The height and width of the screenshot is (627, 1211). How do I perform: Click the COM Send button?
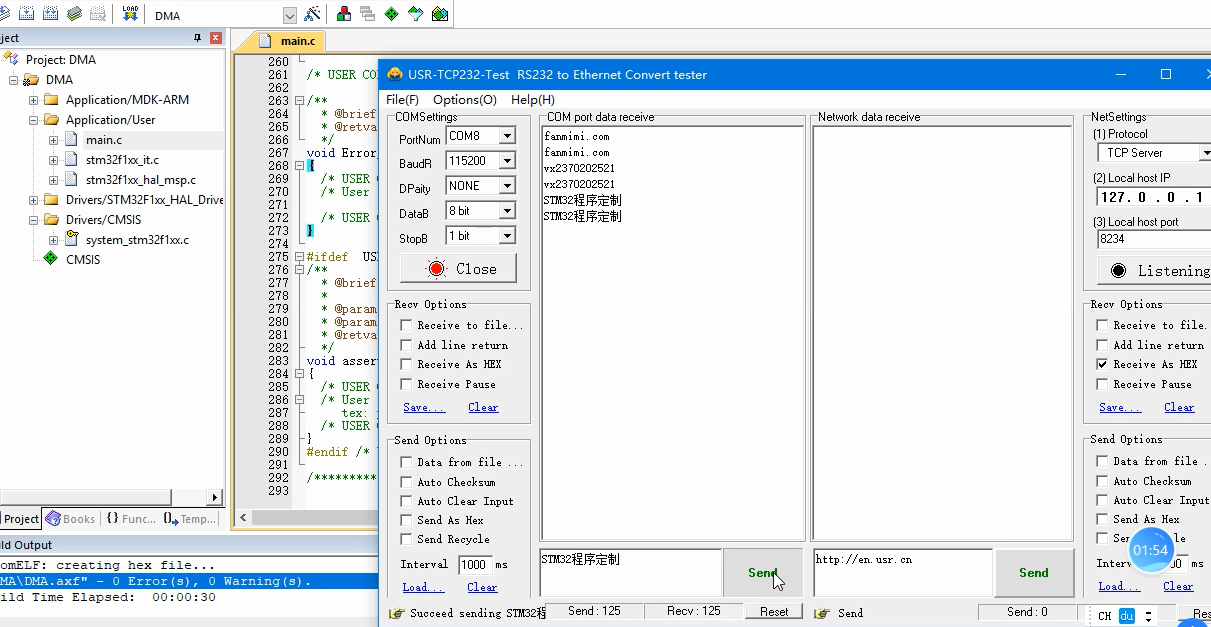pos(763,572)
